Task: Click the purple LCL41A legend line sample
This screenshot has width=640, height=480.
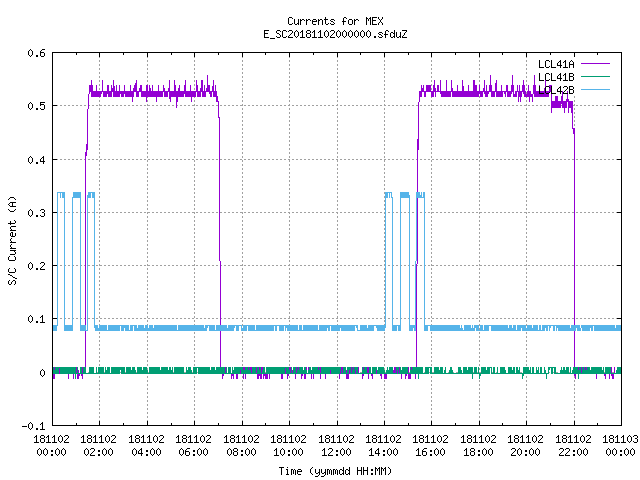Action: coord(595,64)
